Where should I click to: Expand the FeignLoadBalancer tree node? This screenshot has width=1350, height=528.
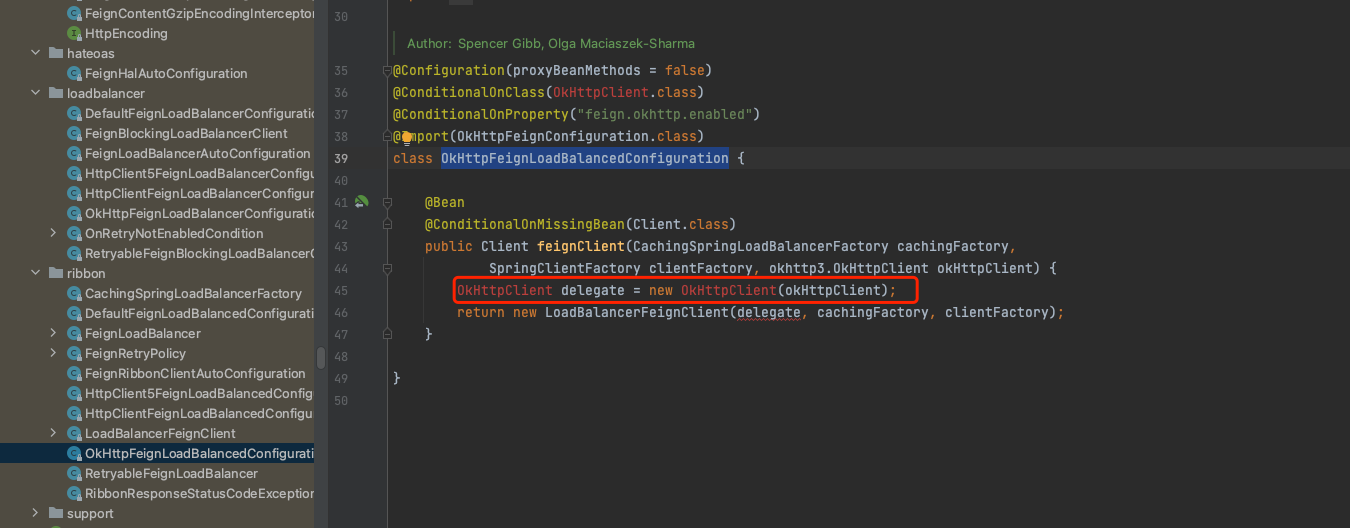(x=53, y=333)
